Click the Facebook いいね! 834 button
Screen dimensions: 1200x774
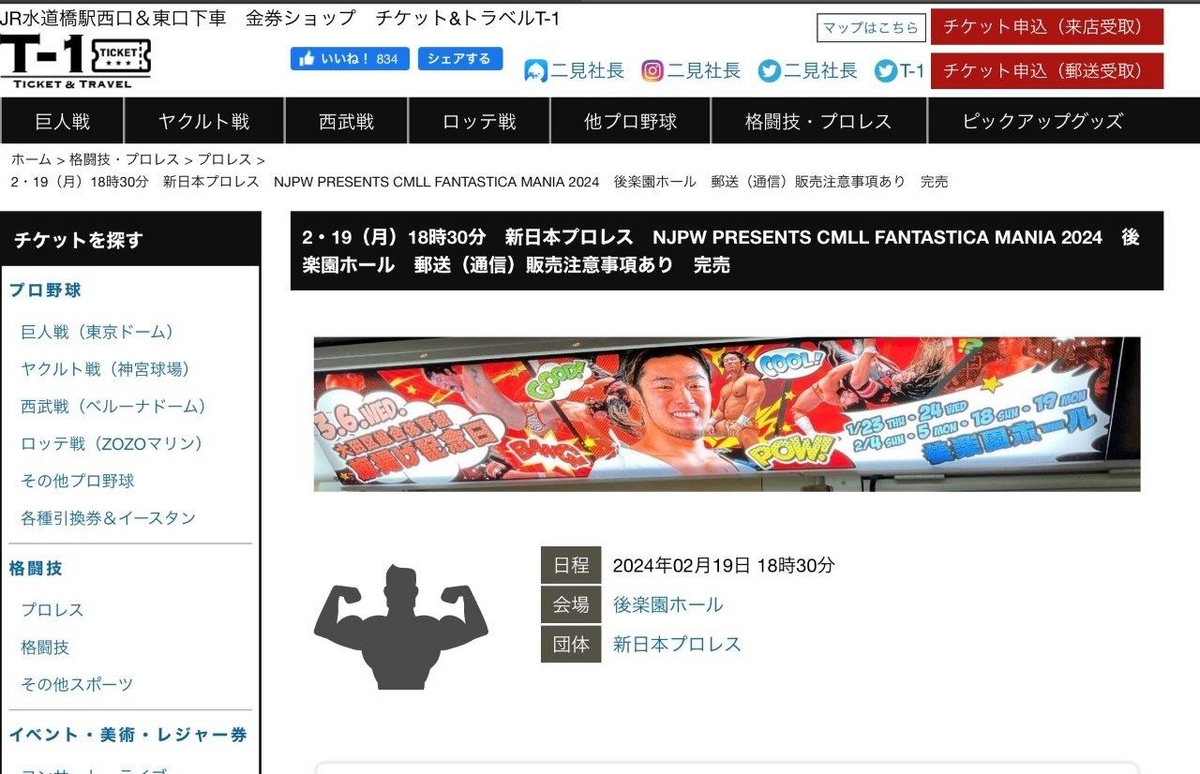pos(349,59)
